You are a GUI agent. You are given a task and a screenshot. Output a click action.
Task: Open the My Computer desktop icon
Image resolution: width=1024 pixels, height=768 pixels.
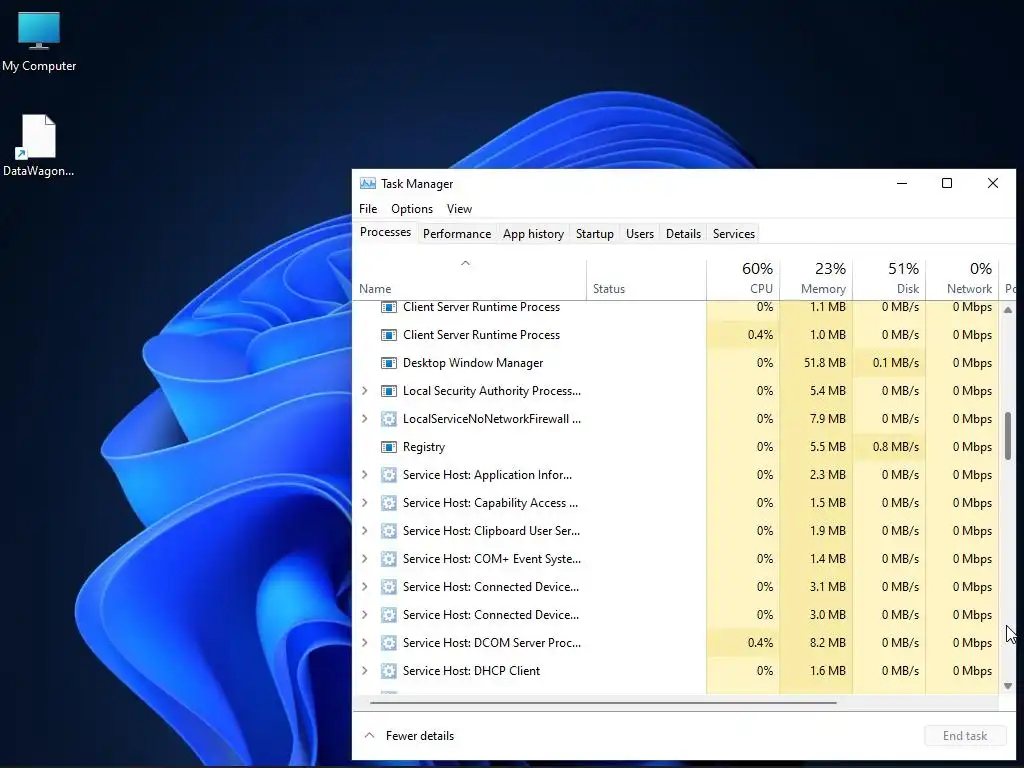tap(39, 41)
